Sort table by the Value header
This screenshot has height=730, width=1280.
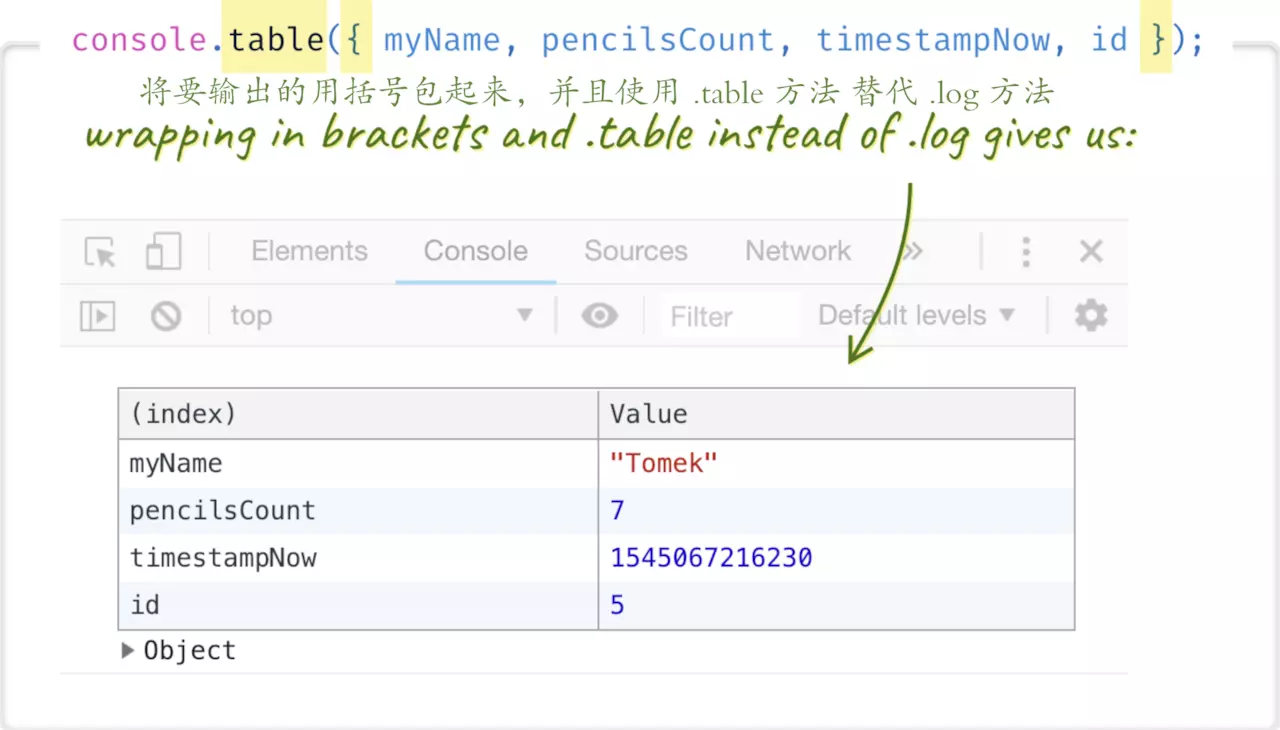click(x=836, y=414)
